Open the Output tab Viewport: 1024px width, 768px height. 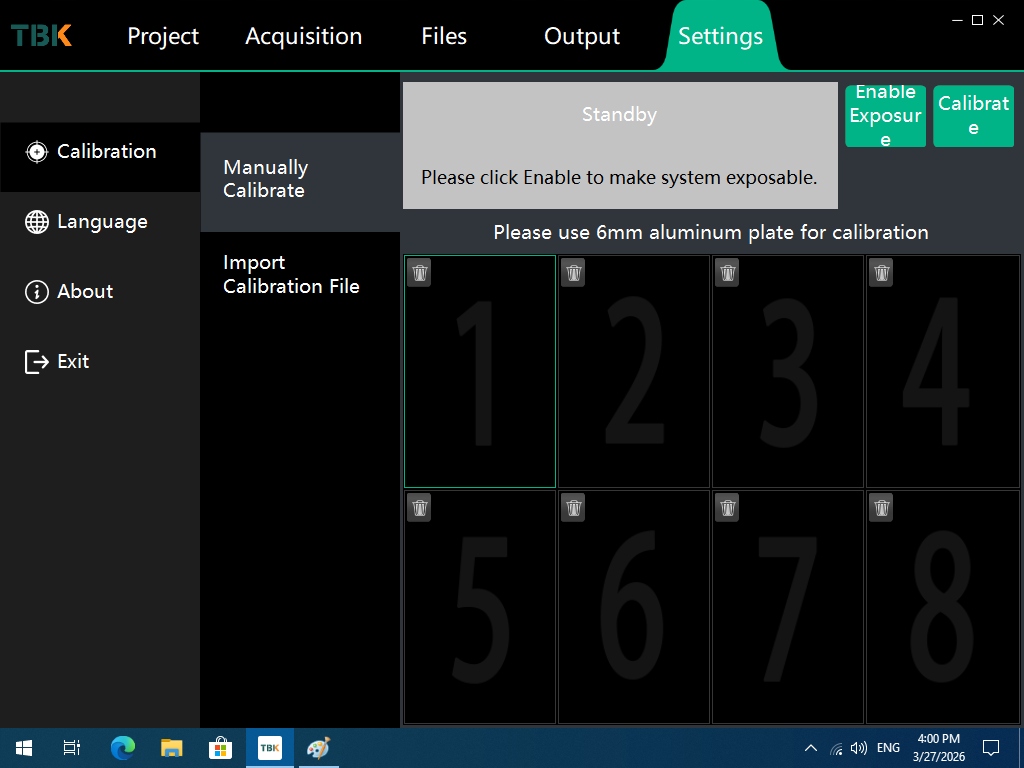(581, 36)
